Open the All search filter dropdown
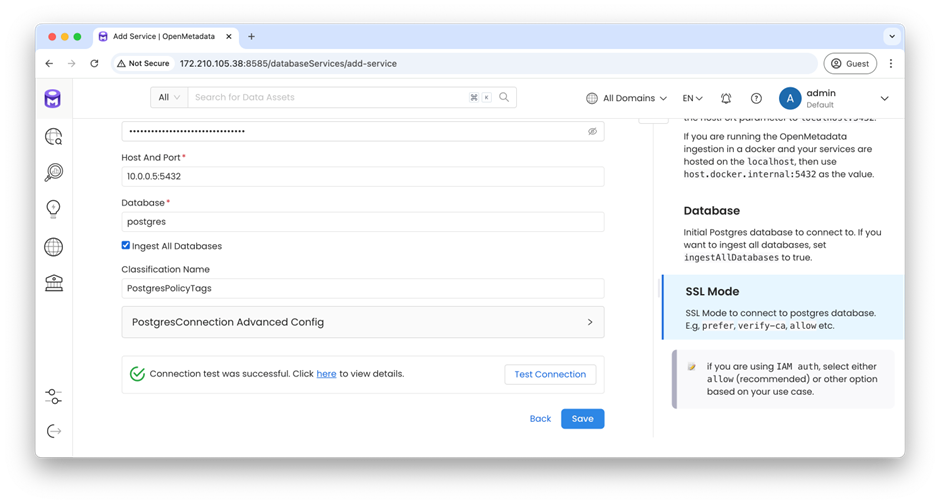The width and height of the screenshot is (940, 504). pyautogui.click(x=169, y=97)
